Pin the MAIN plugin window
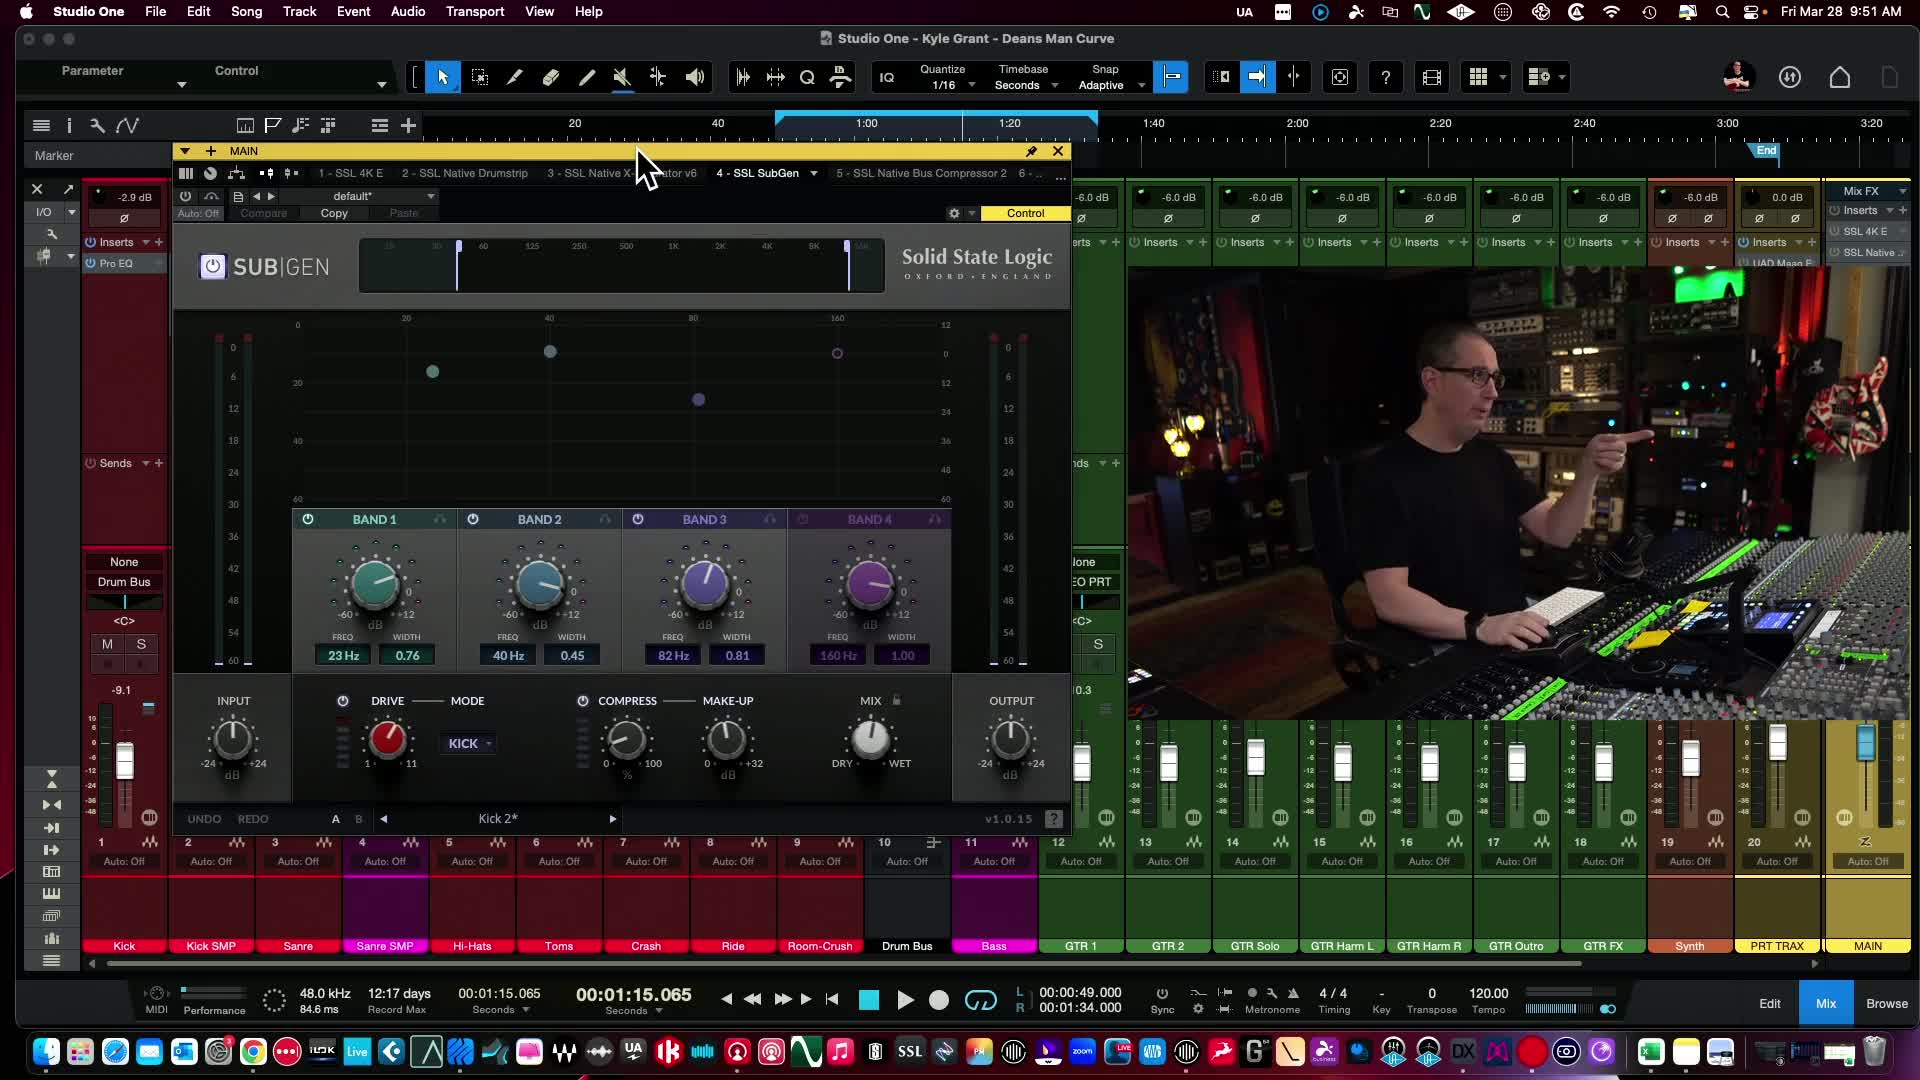1920x1080 pixels. pos(1032,151)
